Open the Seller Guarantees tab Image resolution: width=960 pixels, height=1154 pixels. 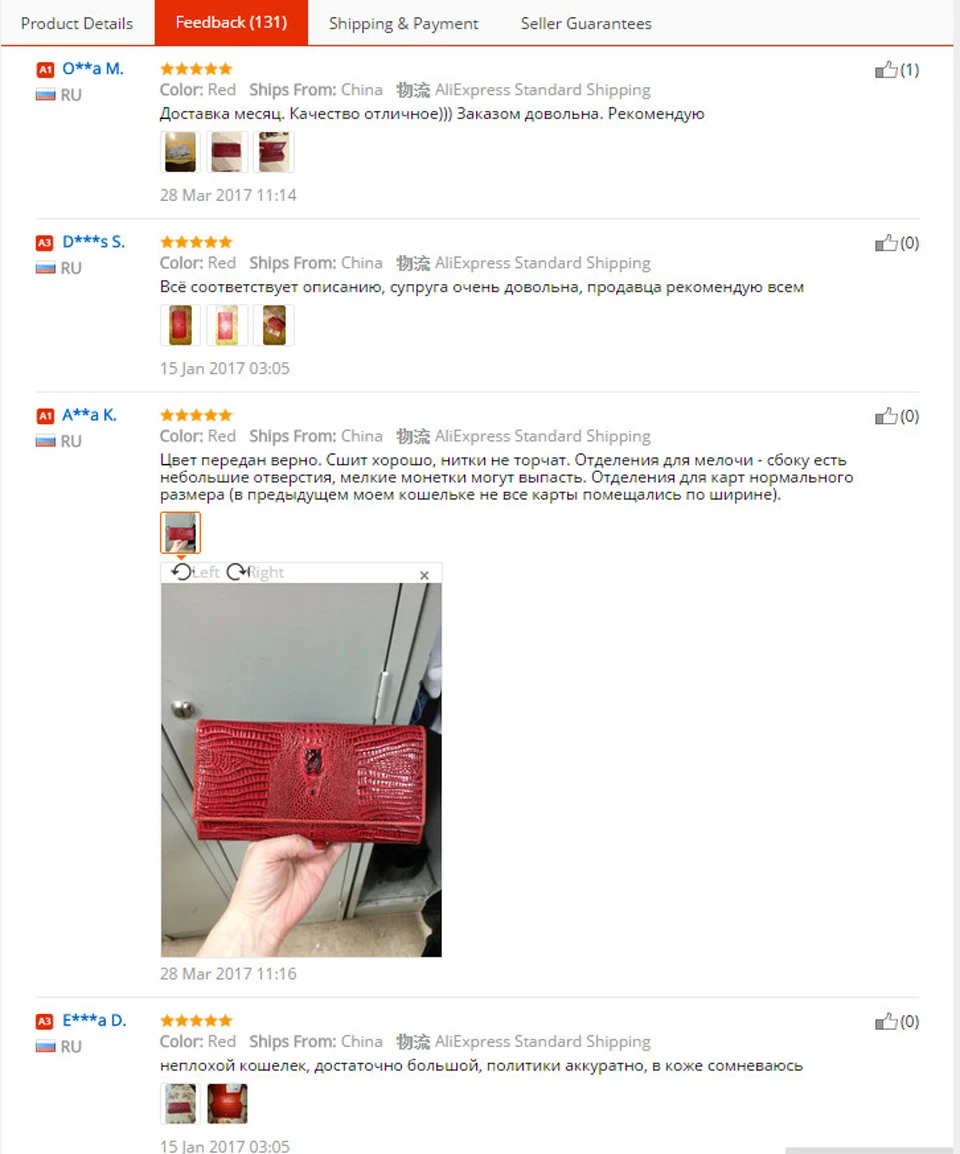click(586, 24)
